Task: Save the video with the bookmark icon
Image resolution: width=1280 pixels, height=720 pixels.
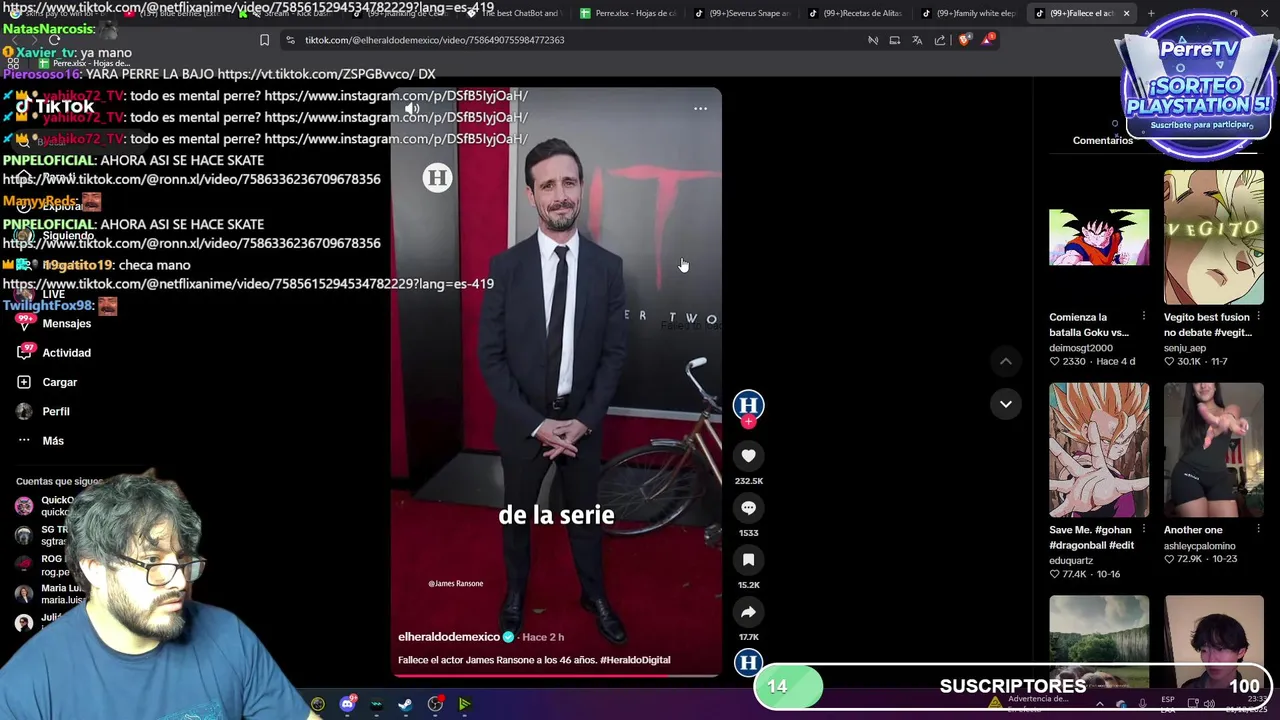Action: (x=748, y=560)
